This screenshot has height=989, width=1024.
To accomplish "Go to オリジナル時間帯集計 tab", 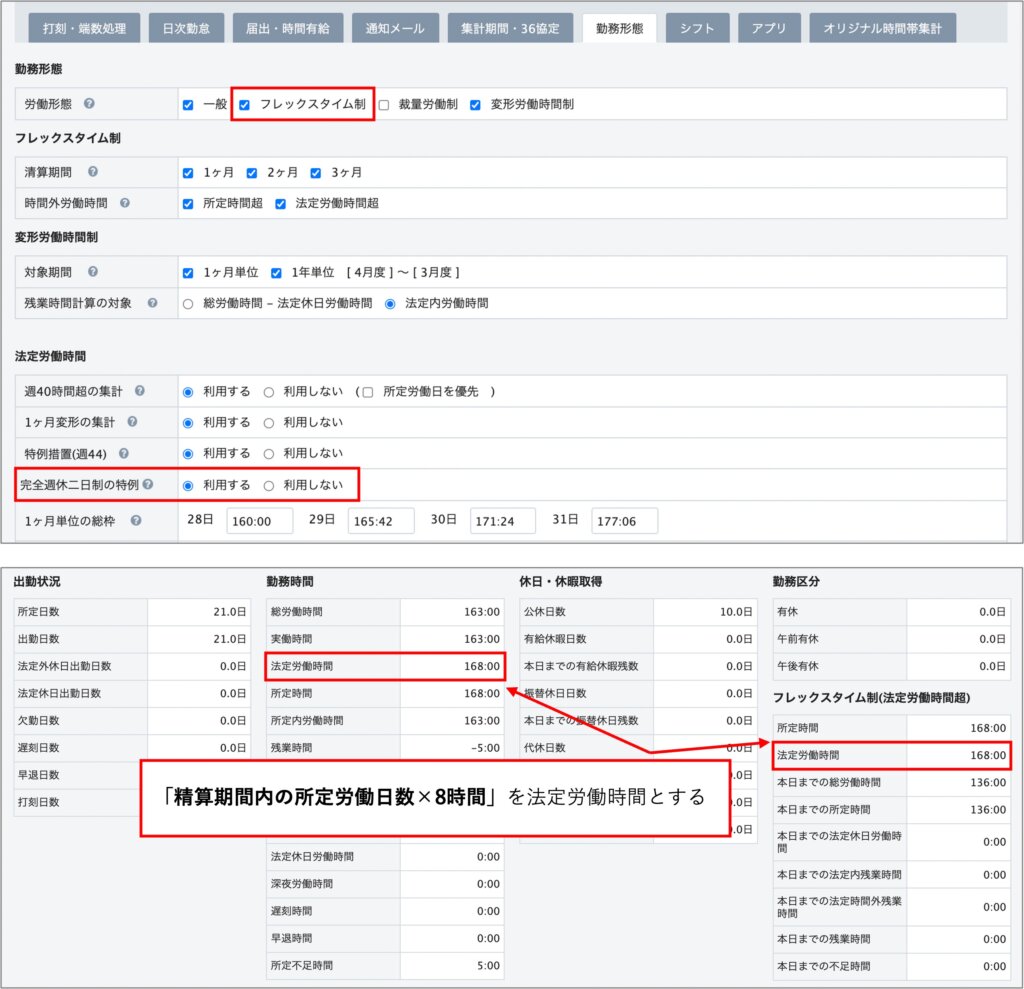I will [x=882, y=29].
